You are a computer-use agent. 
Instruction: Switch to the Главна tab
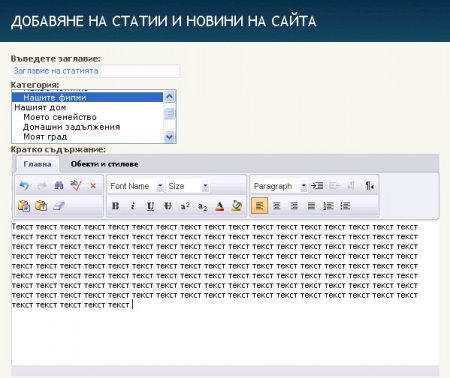37,164
